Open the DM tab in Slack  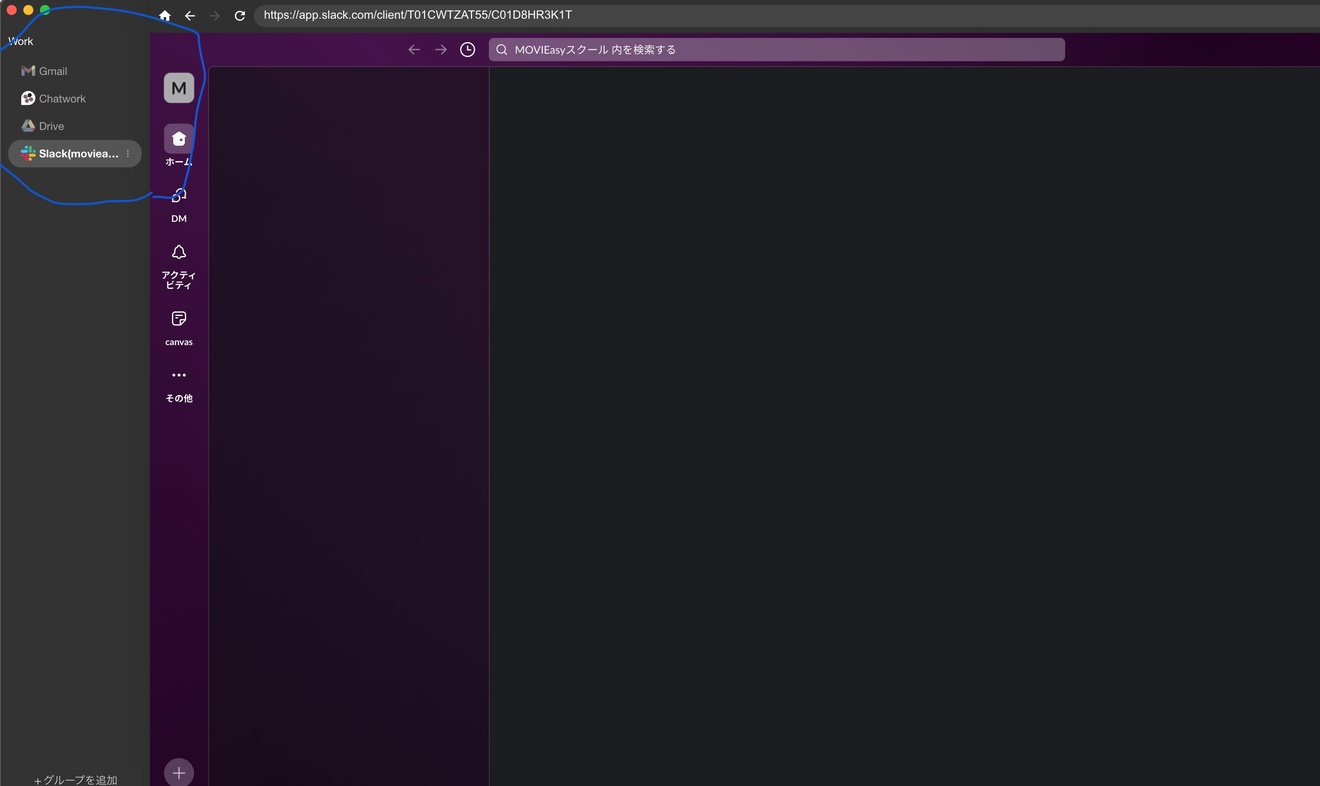tap(179, 204)
